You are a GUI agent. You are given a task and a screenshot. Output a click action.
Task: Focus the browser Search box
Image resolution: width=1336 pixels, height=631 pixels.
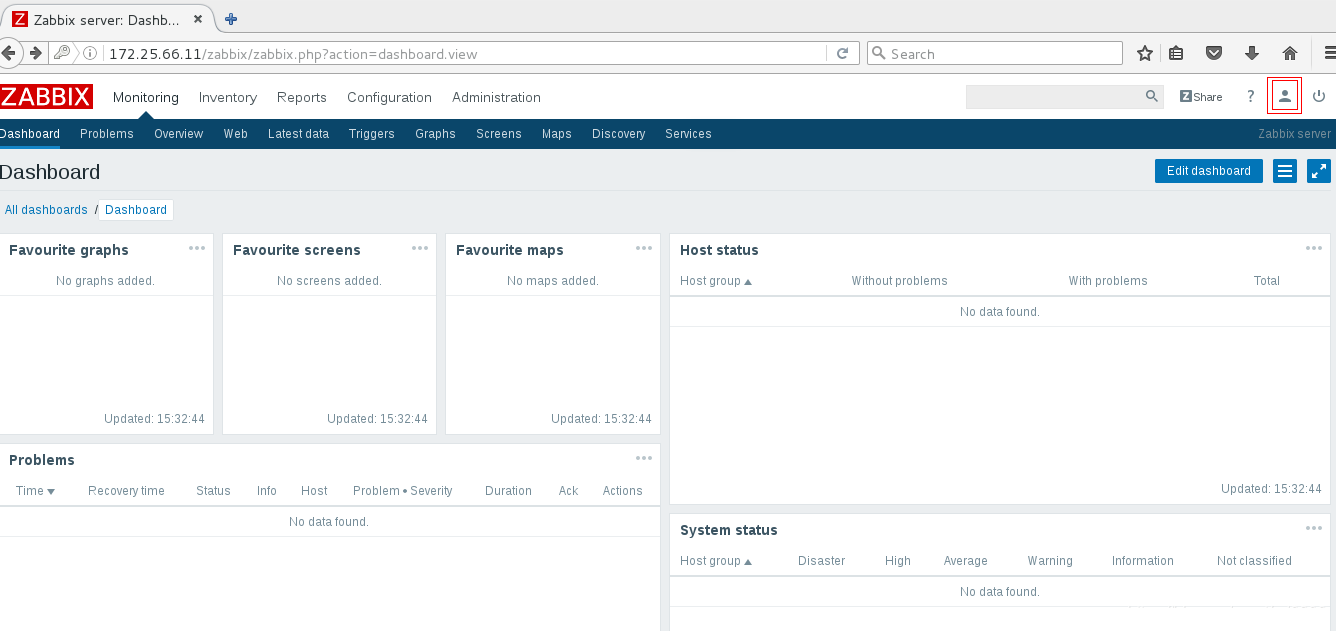point(995,54)
